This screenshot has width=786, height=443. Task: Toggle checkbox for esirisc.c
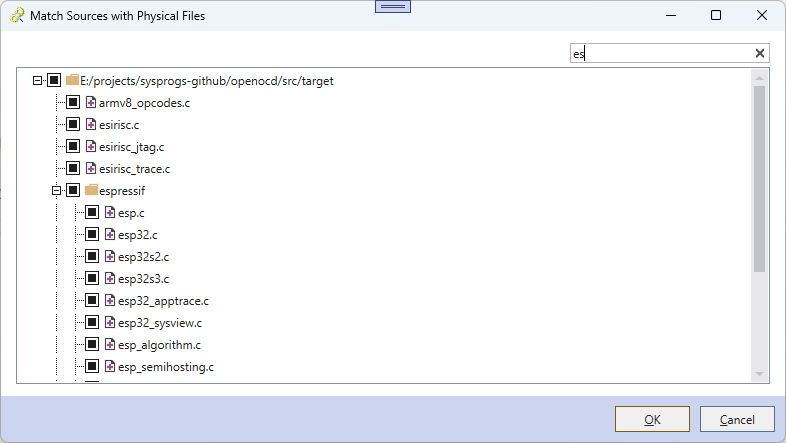(x=73, y=124)
